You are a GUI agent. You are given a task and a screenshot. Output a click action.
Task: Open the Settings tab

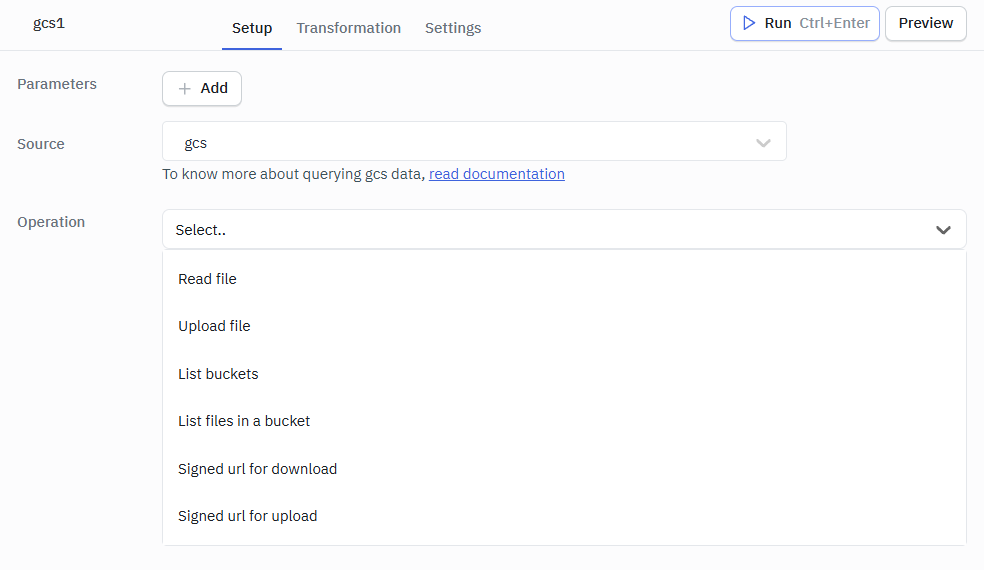click(x=452, y=28)
